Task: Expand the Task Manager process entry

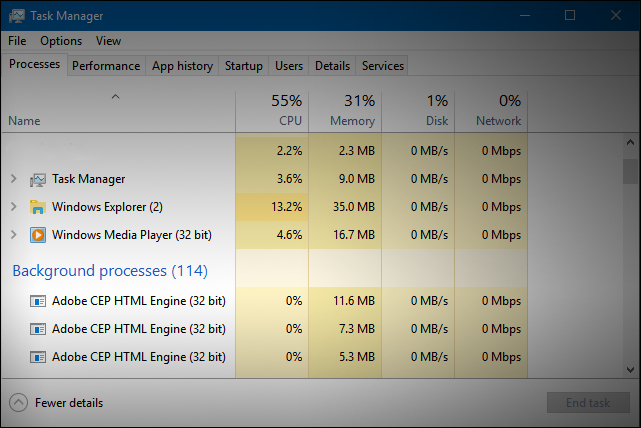Action: [x=13, y=179]
